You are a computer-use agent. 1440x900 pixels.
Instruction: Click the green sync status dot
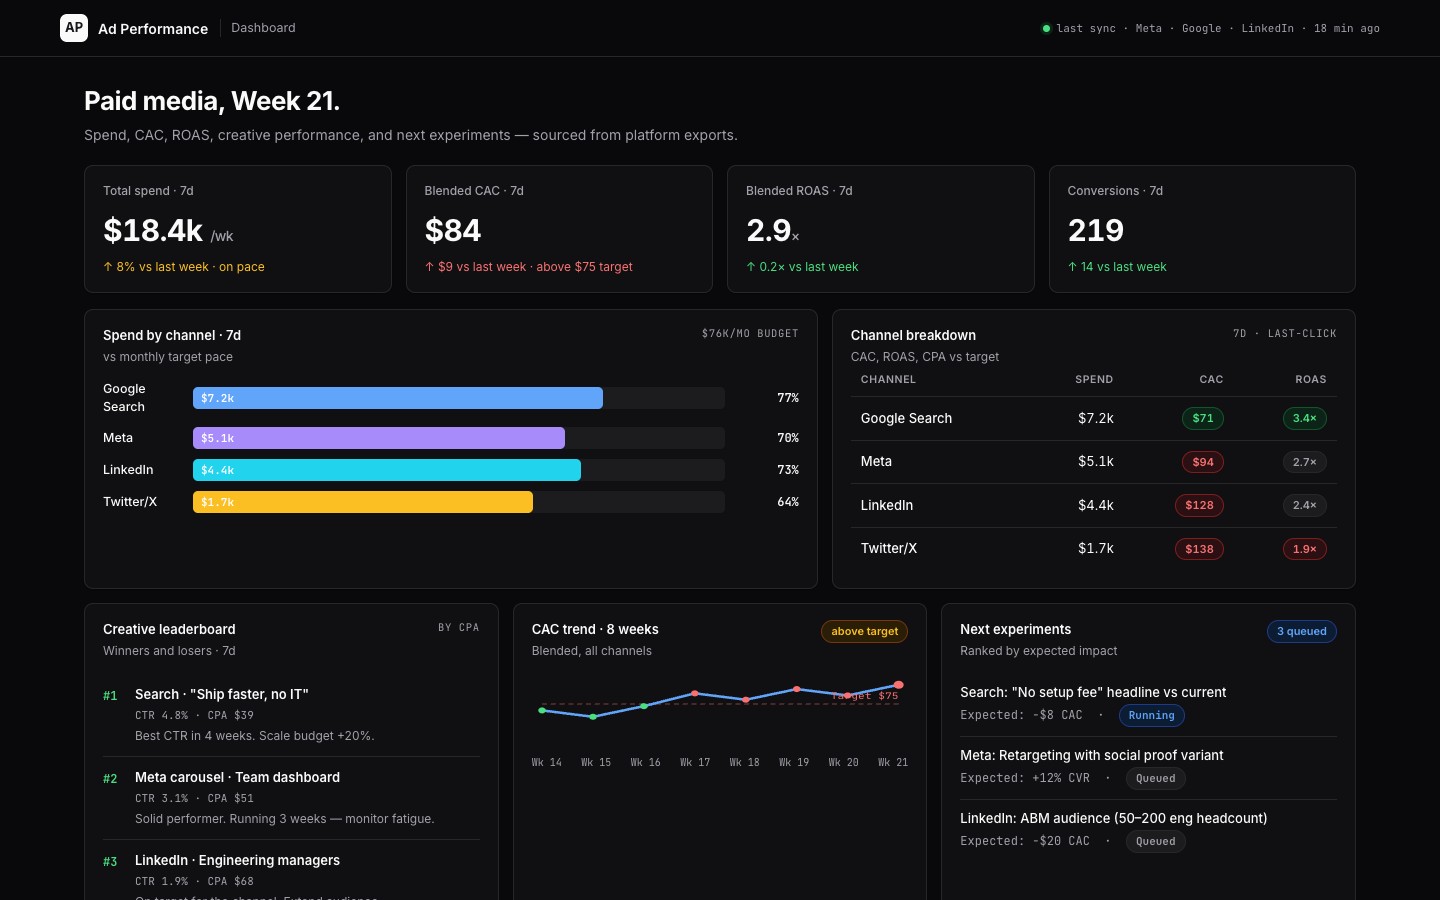coord(1046,28)
